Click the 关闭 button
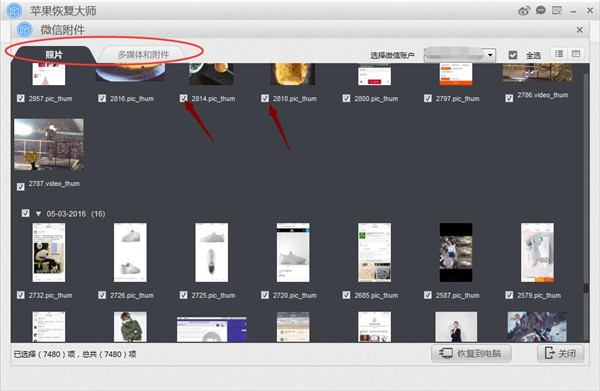The image size is (600, 391). 561,353
